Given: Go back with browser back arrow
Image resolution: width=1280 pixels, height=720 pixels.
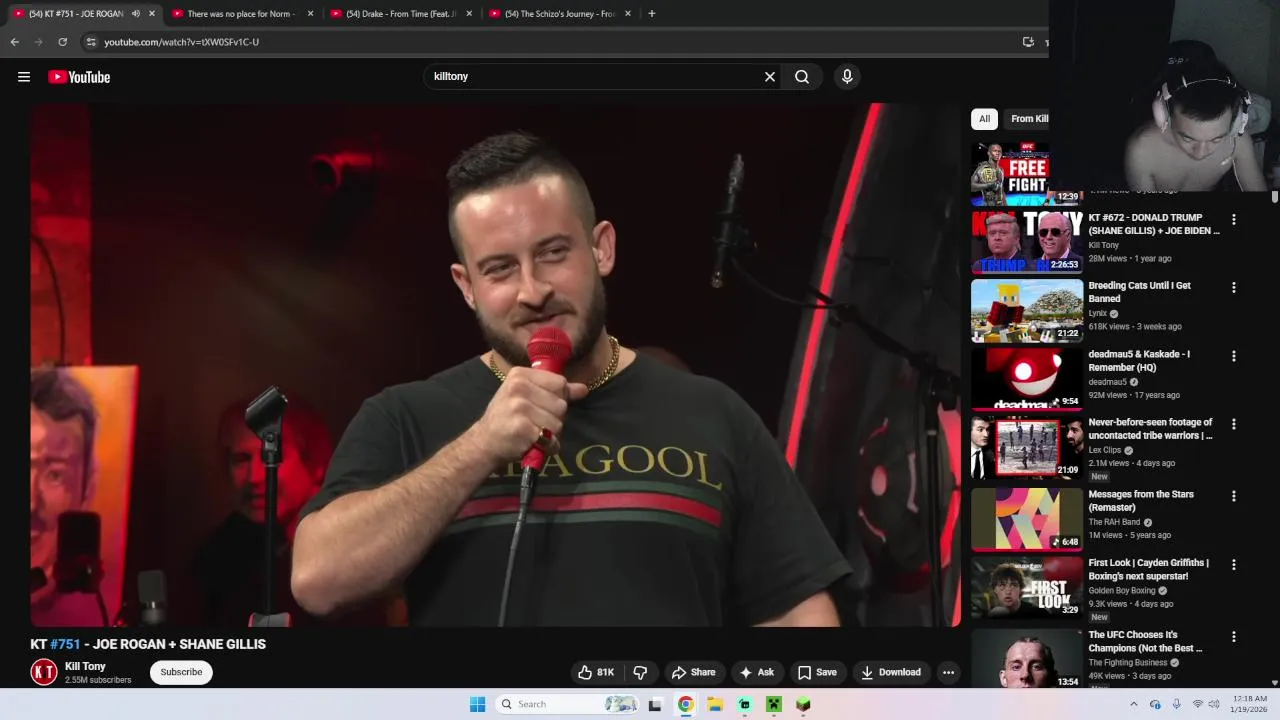Looking at the screenshot, I should [14, 42].
